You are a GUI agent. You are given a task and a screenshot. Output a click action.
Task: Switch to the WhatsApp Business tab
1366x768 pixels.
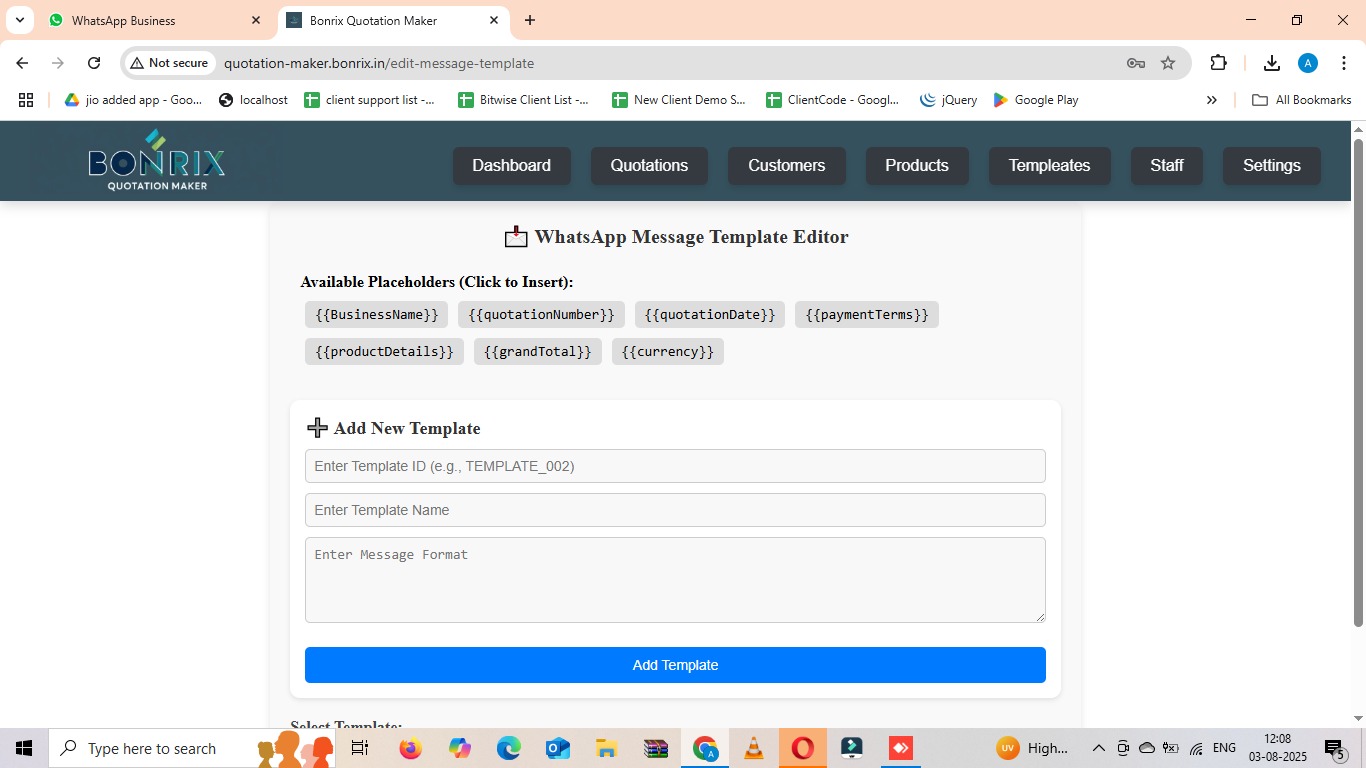tap(155, 20)
